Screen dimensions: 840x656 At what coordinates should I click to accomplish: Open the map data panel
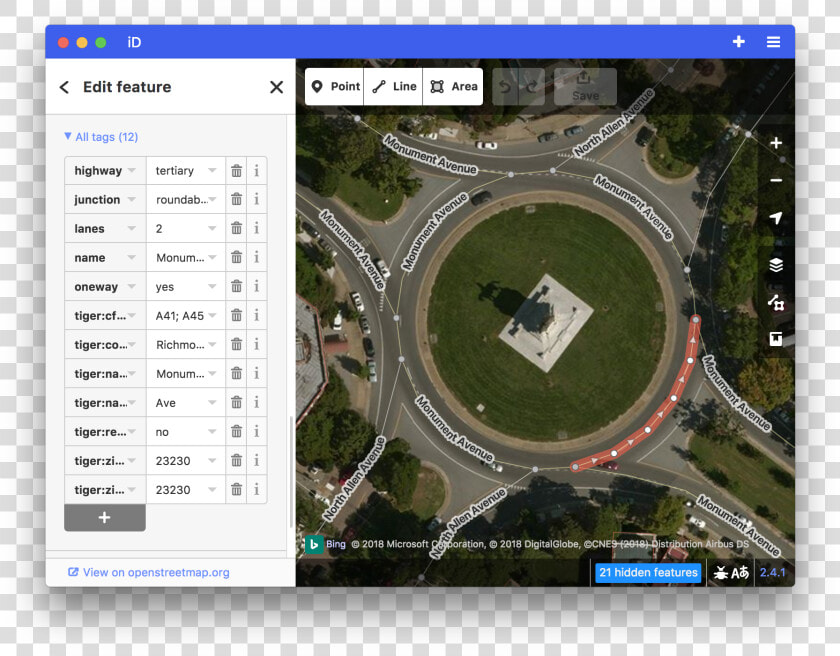coord(776,303)
